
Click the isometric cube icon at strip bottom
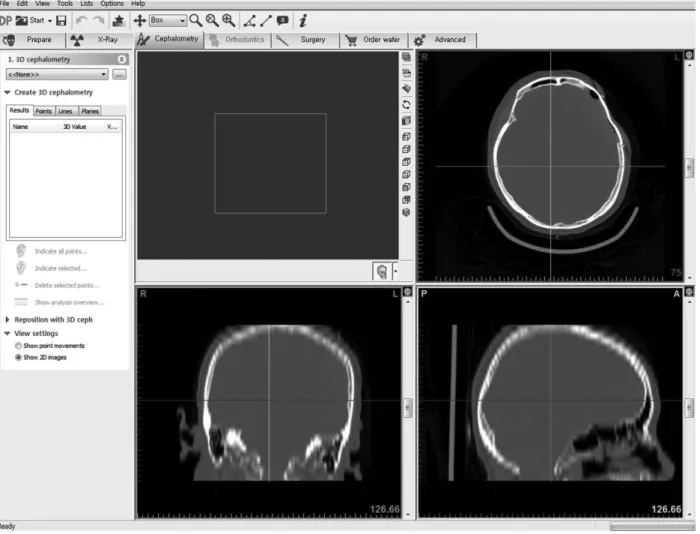coord(406,213)
